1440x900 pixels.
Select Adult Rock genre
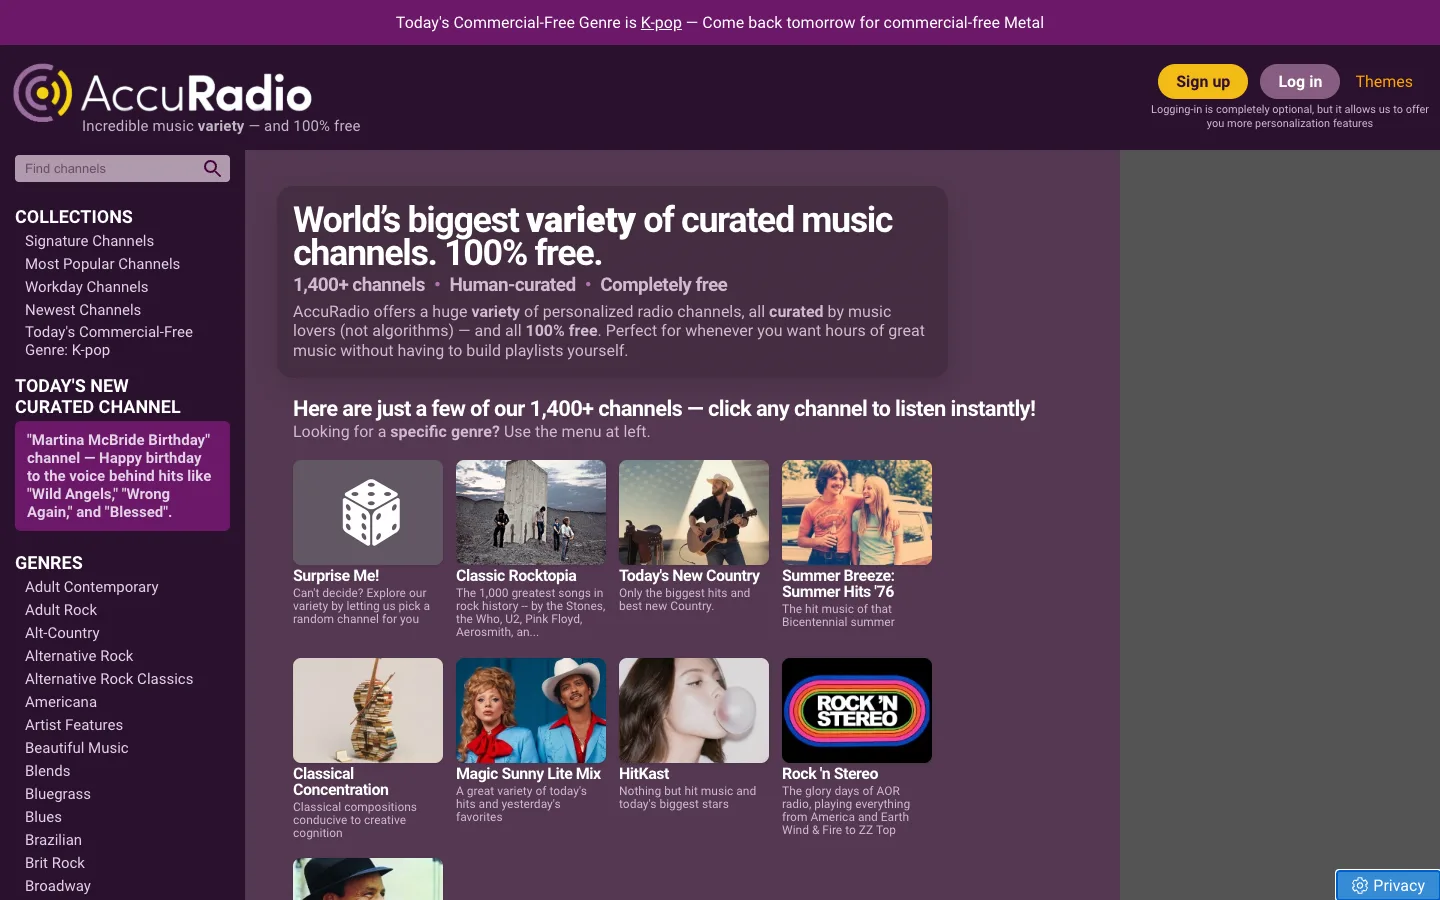(x=61, y=610)
